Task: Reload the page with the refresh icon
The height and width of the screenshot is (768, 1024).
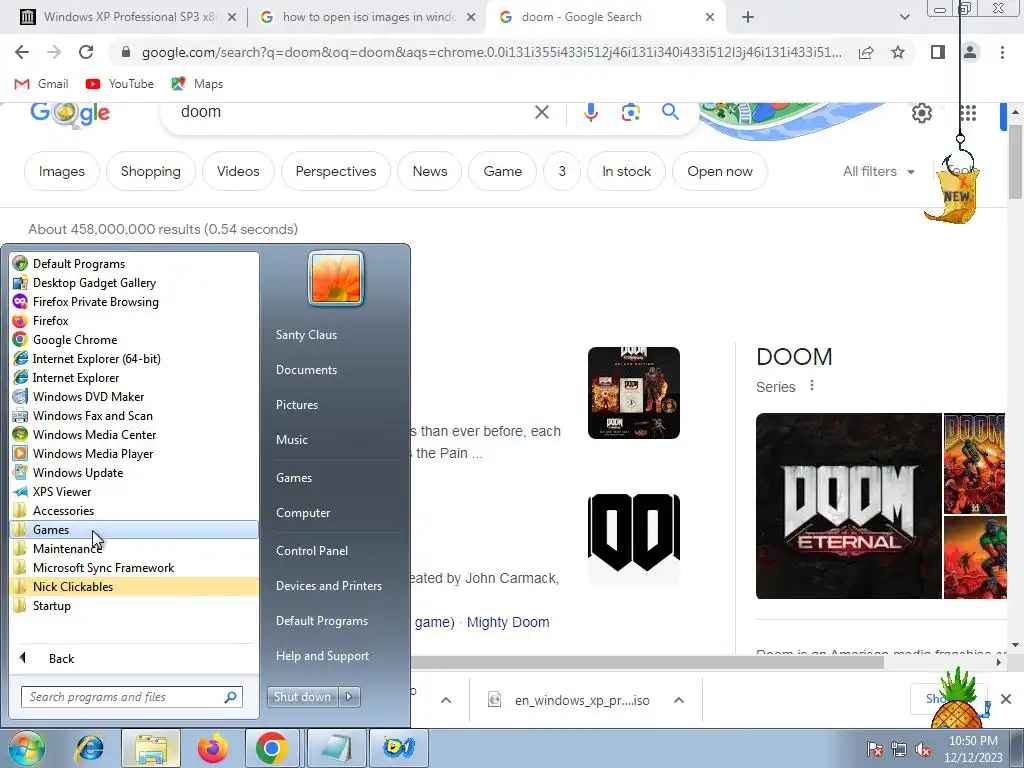Action: 86,52
